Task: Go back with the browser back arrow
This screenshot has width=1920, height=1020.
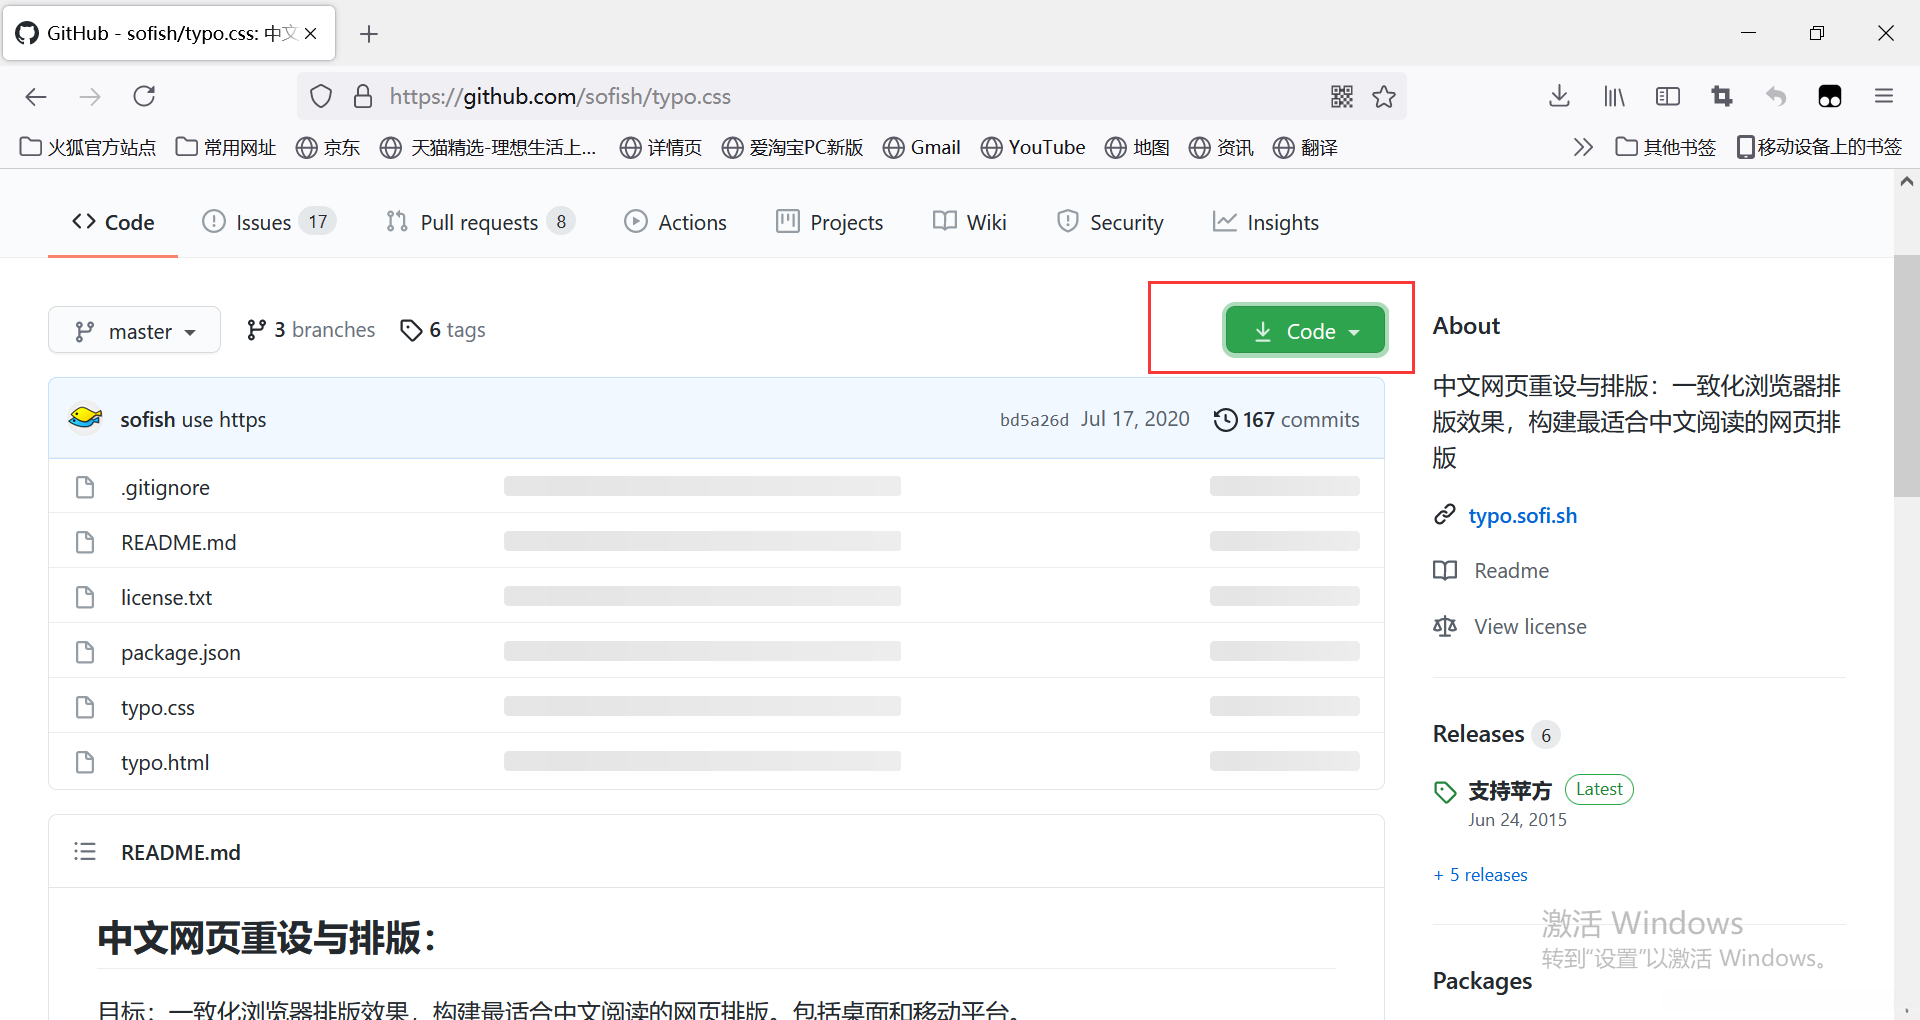Action: 36,96
